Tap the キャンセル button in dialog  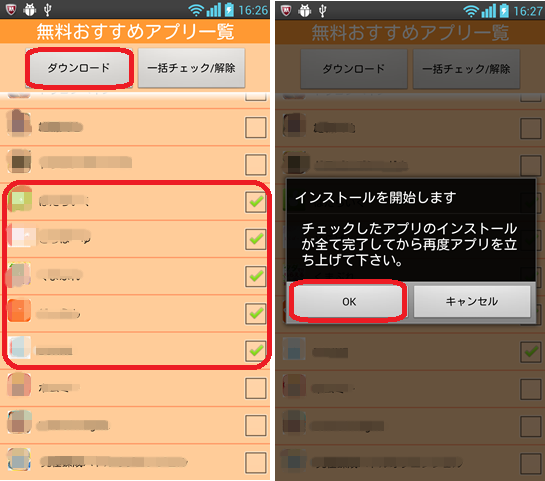coord(472,301)
